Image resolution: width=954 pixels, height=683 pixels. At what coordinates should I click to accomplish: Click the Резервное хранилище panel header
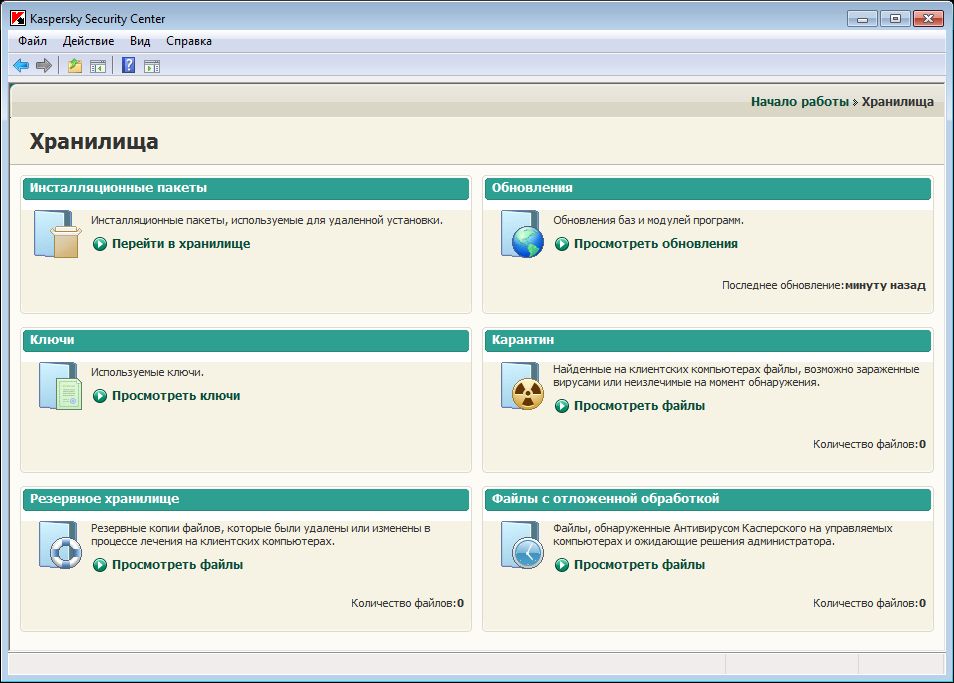coord(246,499)
